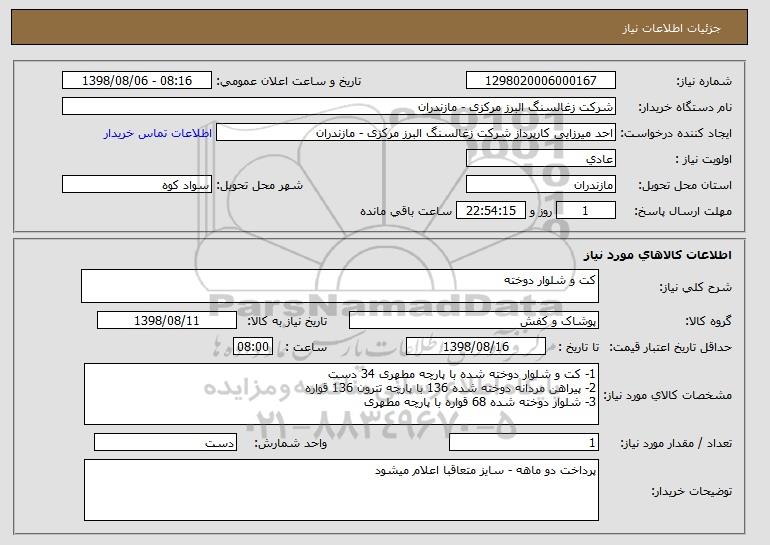The width and height of the screenshot is (770, 545).
Task: Select the priority field عادی
Action: 541,159
